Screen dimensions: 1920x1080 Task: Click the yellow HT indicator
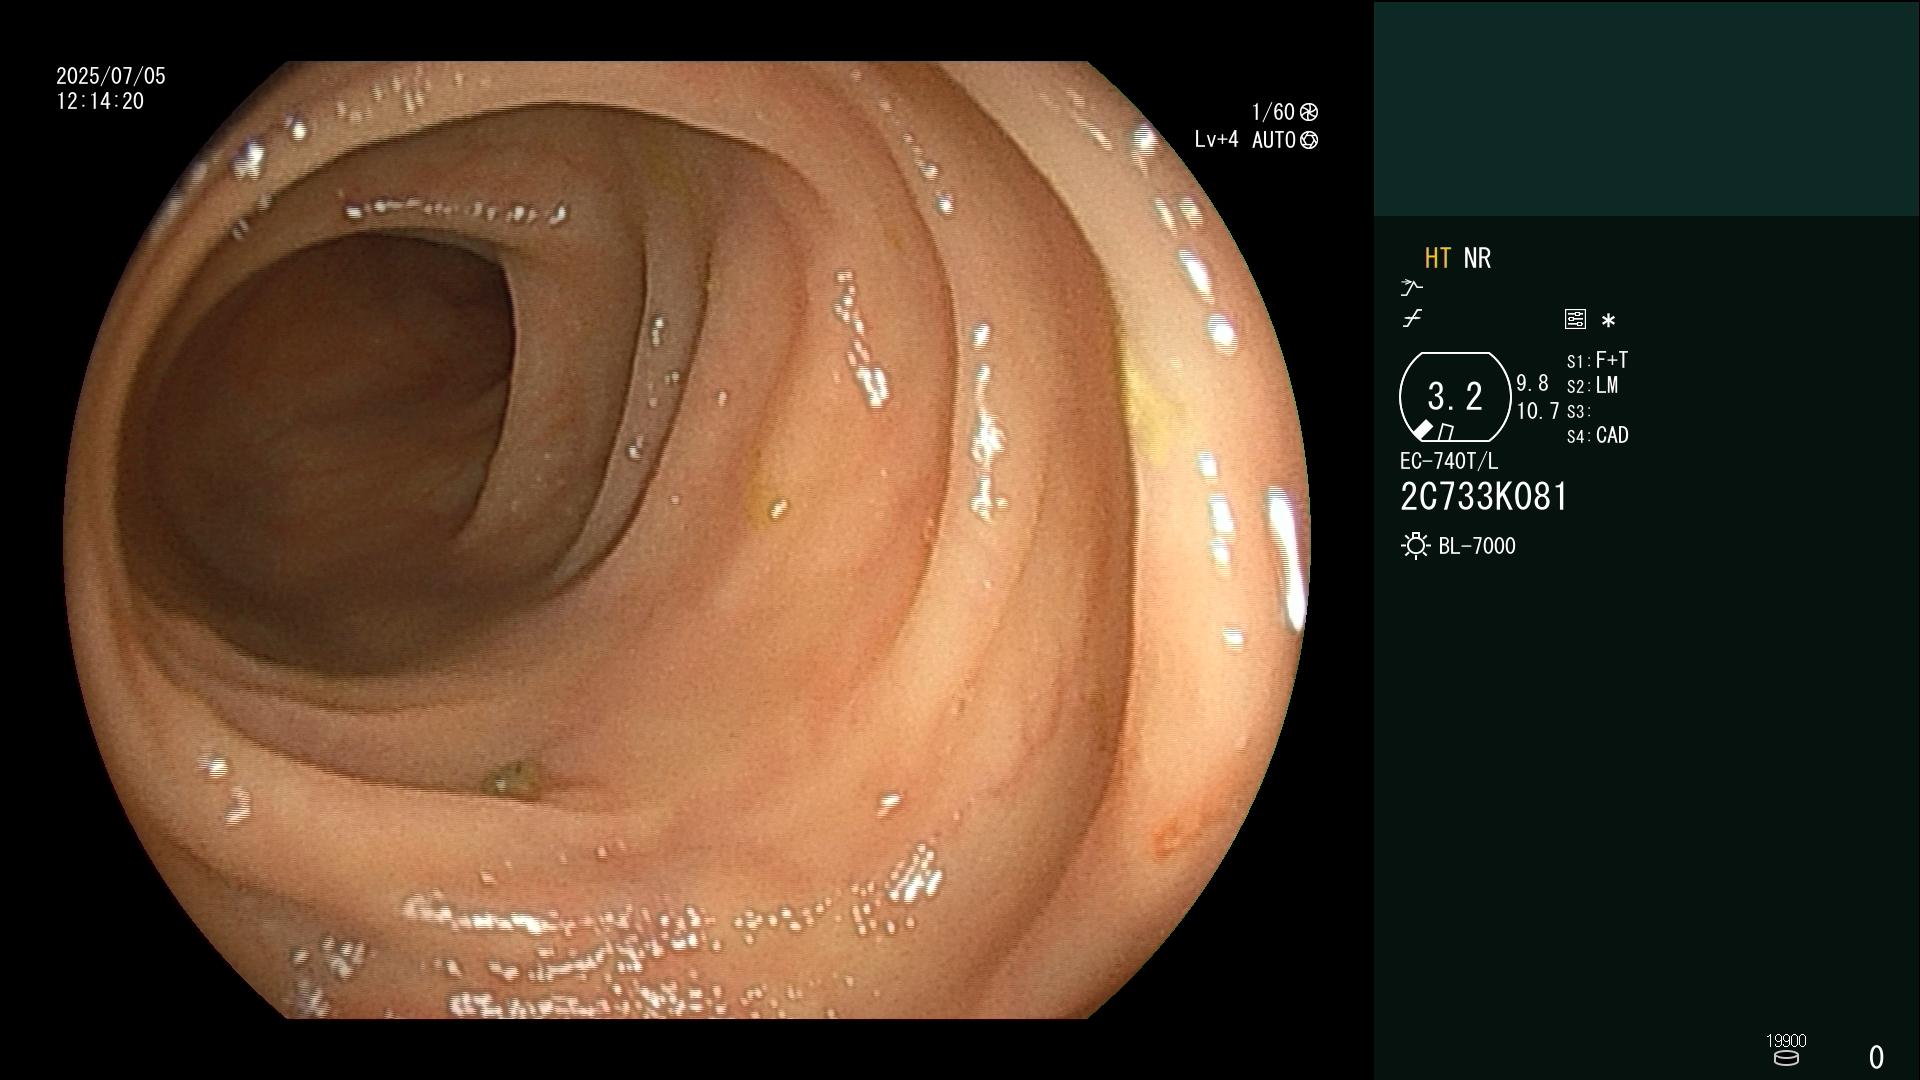point(1438,258)
